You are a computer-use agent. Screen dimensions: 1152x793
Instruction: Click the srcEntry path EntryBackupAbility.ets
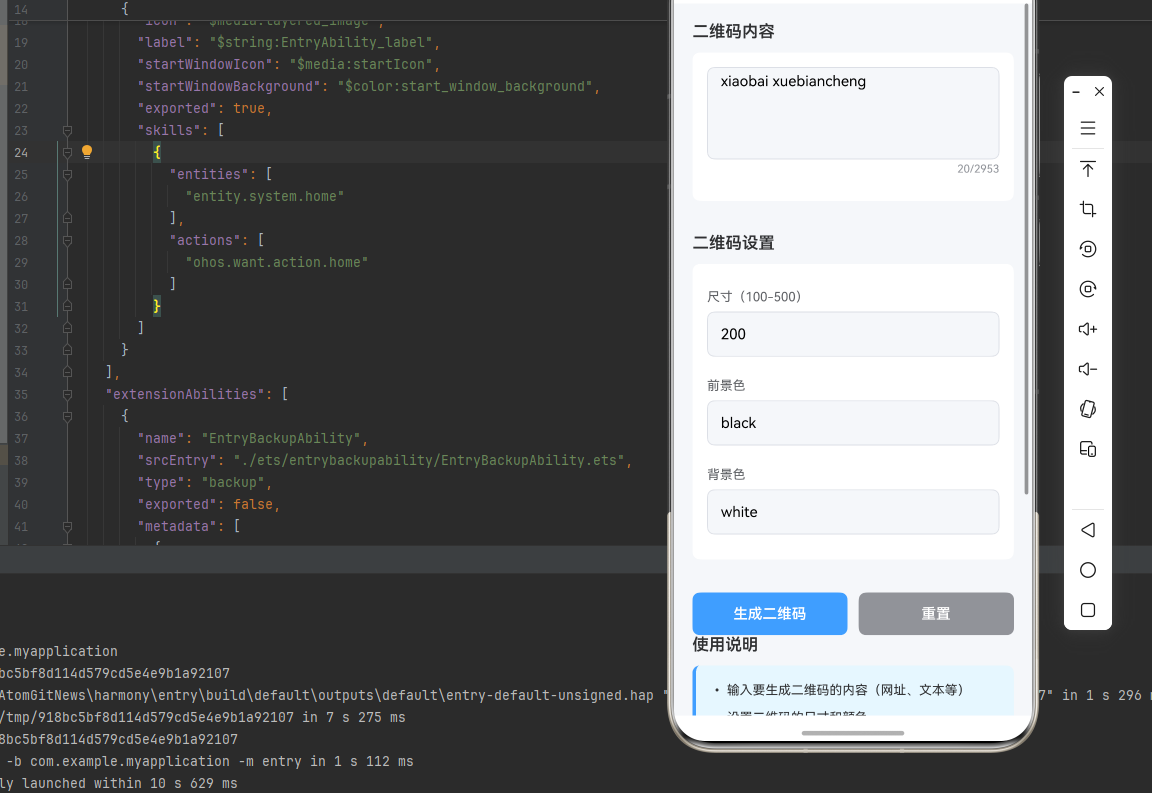click(x=429, y=461)
